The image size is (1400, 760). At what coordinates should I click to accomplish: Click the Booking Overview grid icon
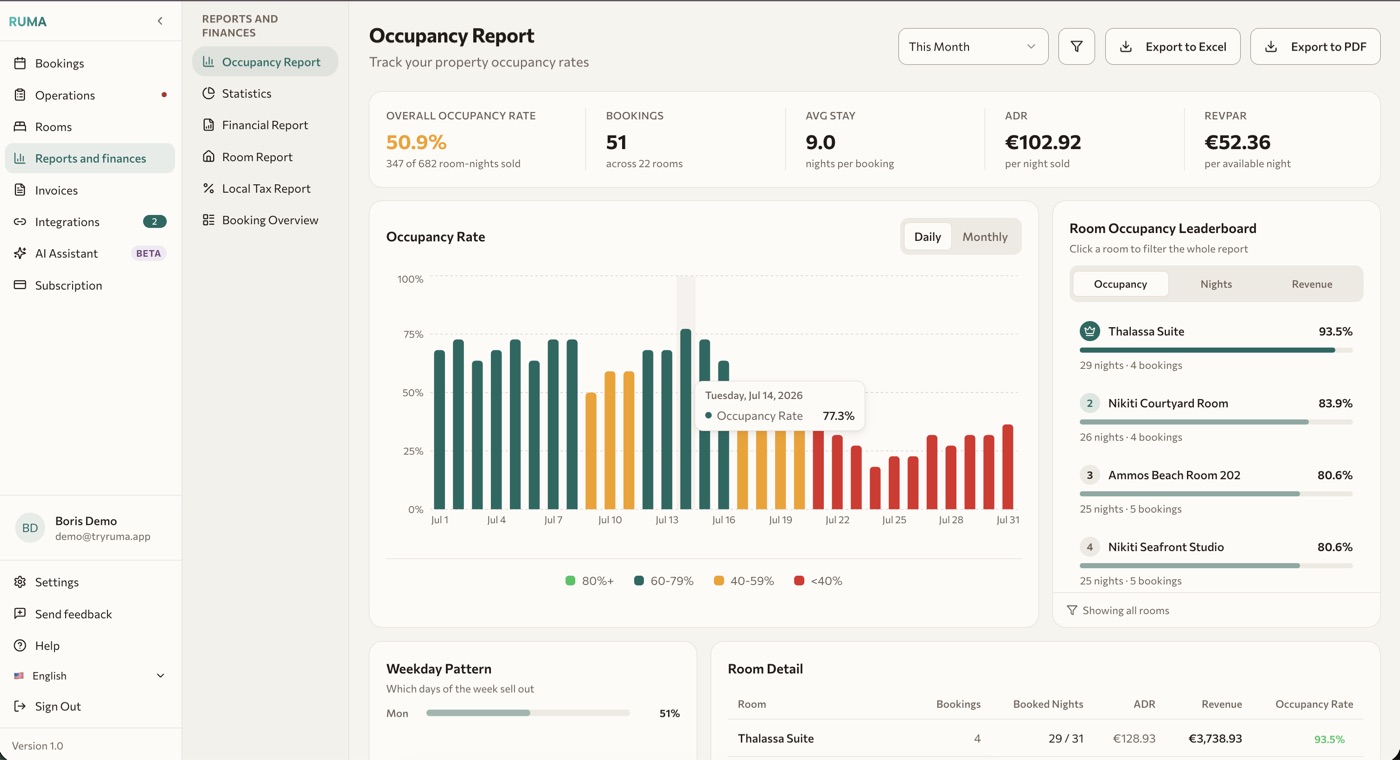tap(208, 220)
